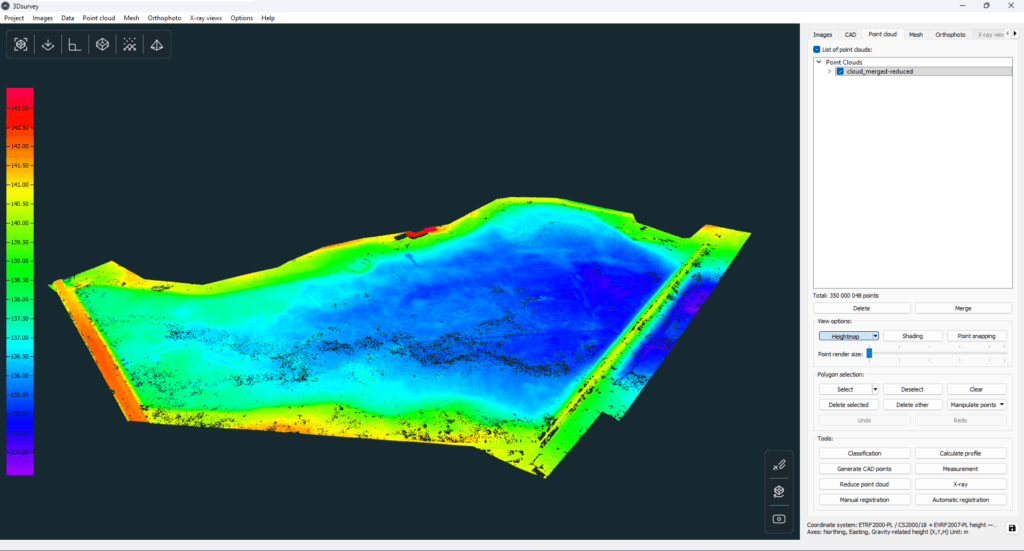Open the Mesh menu in menu bar
The height and width of the screenshot is (551, 1024).
point(131,18)
